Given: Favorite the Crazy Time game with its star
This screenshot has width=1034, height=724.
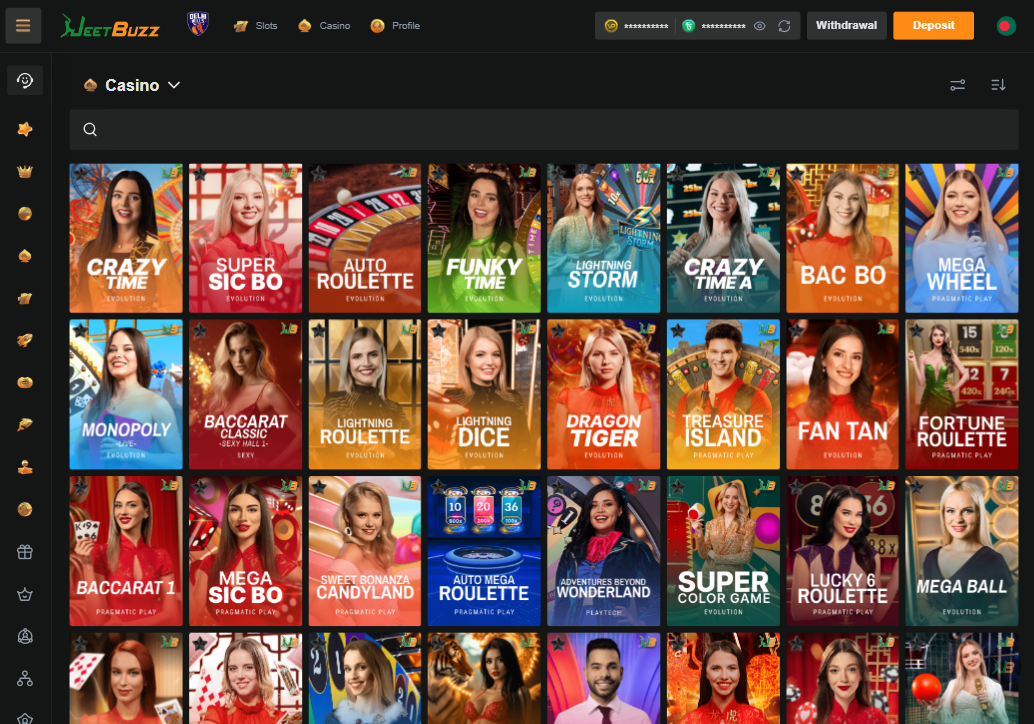Looking at the screenshot, I should tap(80, 174).
